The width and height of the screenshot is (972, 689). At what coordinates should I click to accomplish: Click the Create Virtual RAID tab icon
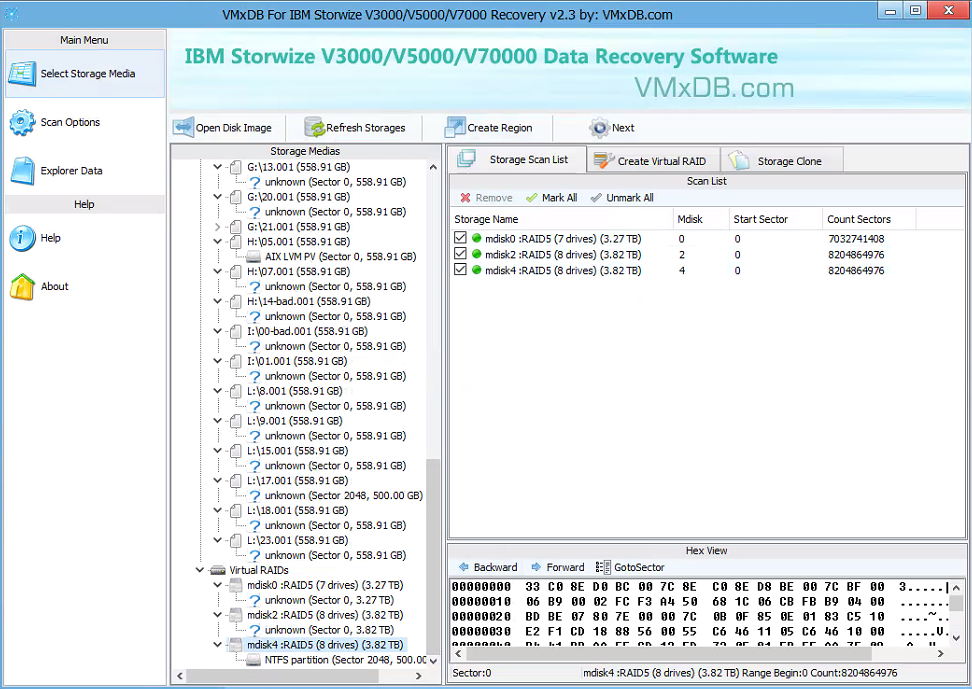point(604,160)
